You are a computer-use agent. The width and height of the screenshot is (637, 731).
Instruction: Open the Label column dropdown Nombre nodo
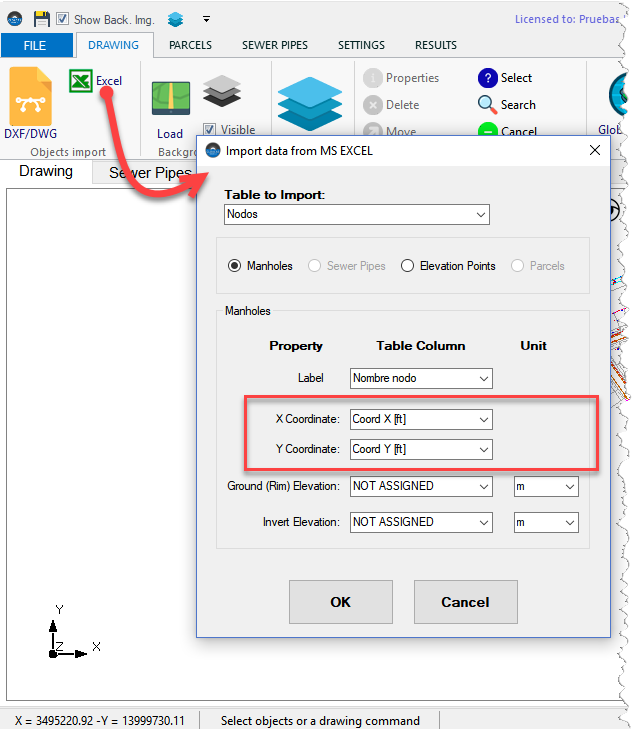[x=421, y=379]
